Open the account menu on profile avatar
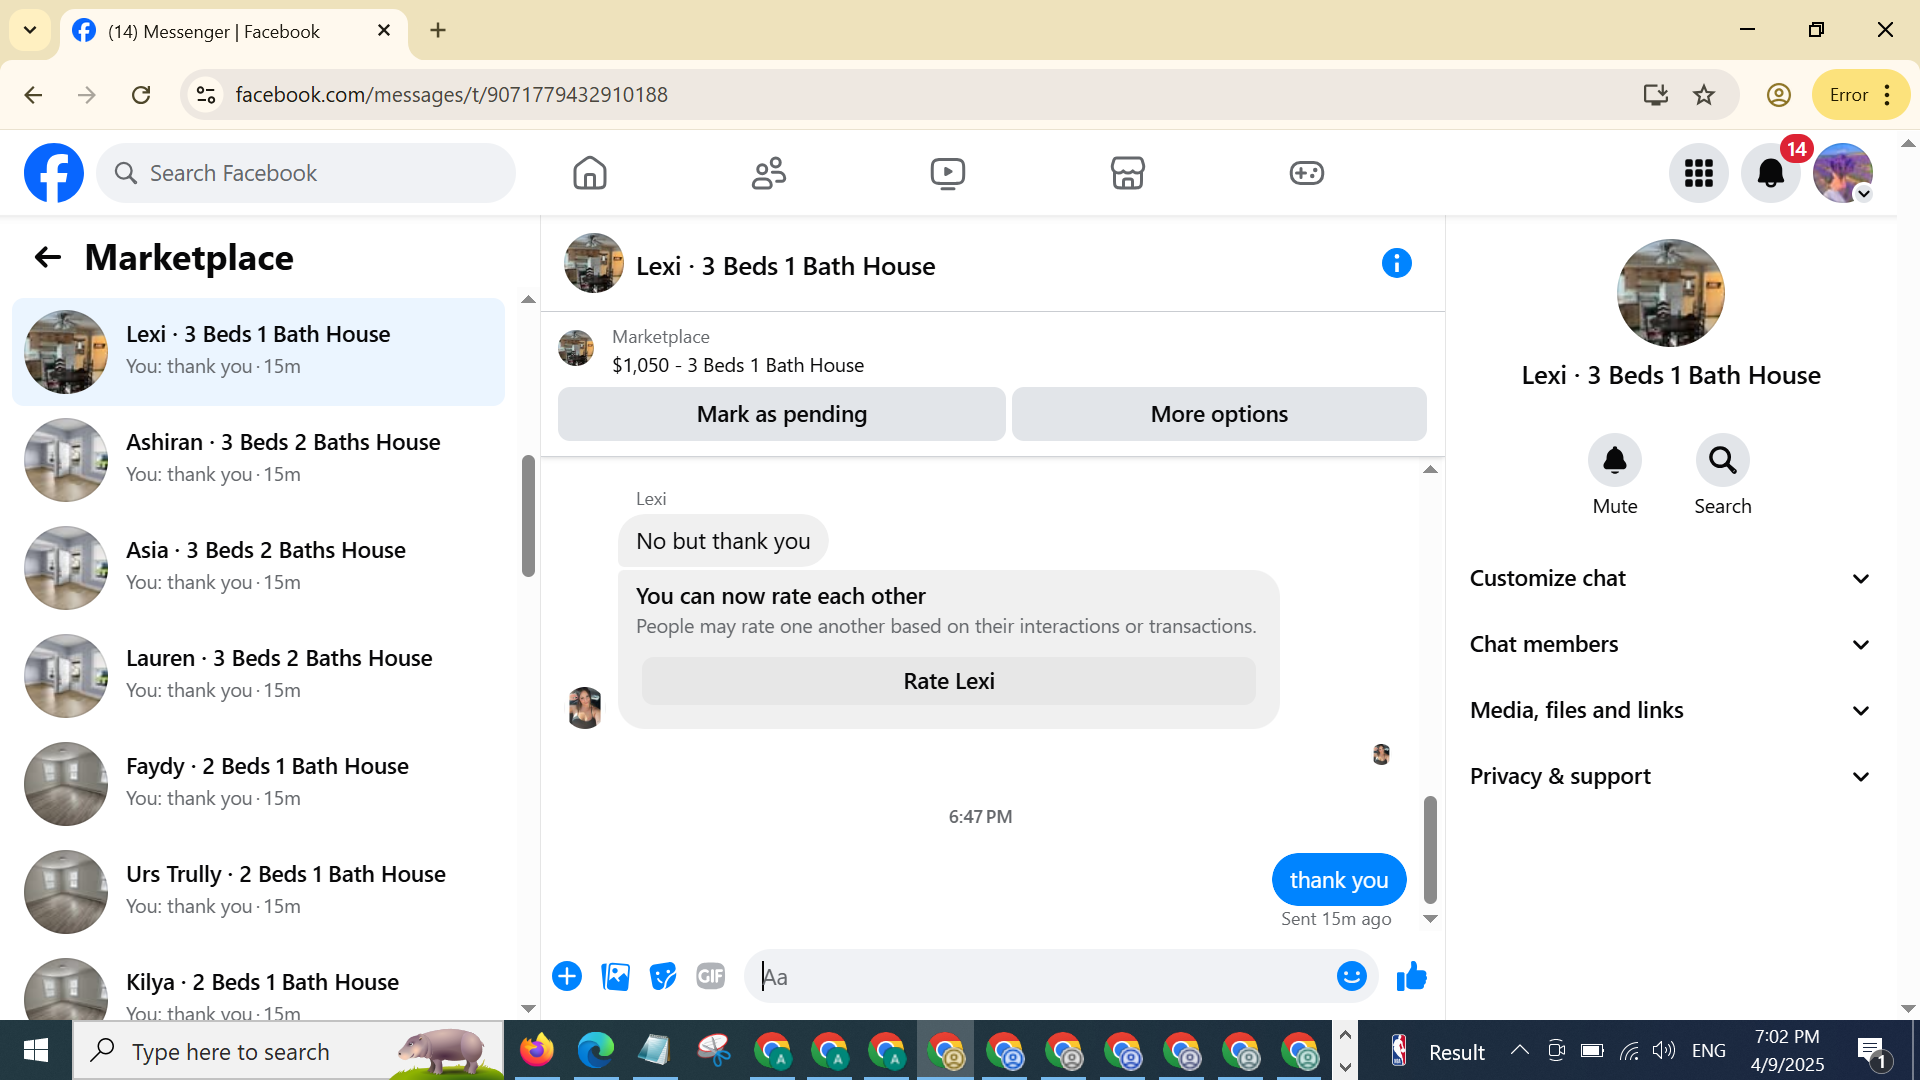Image resolution: width=1920 pixels, height=1080 pixels. click(1843, 173)
